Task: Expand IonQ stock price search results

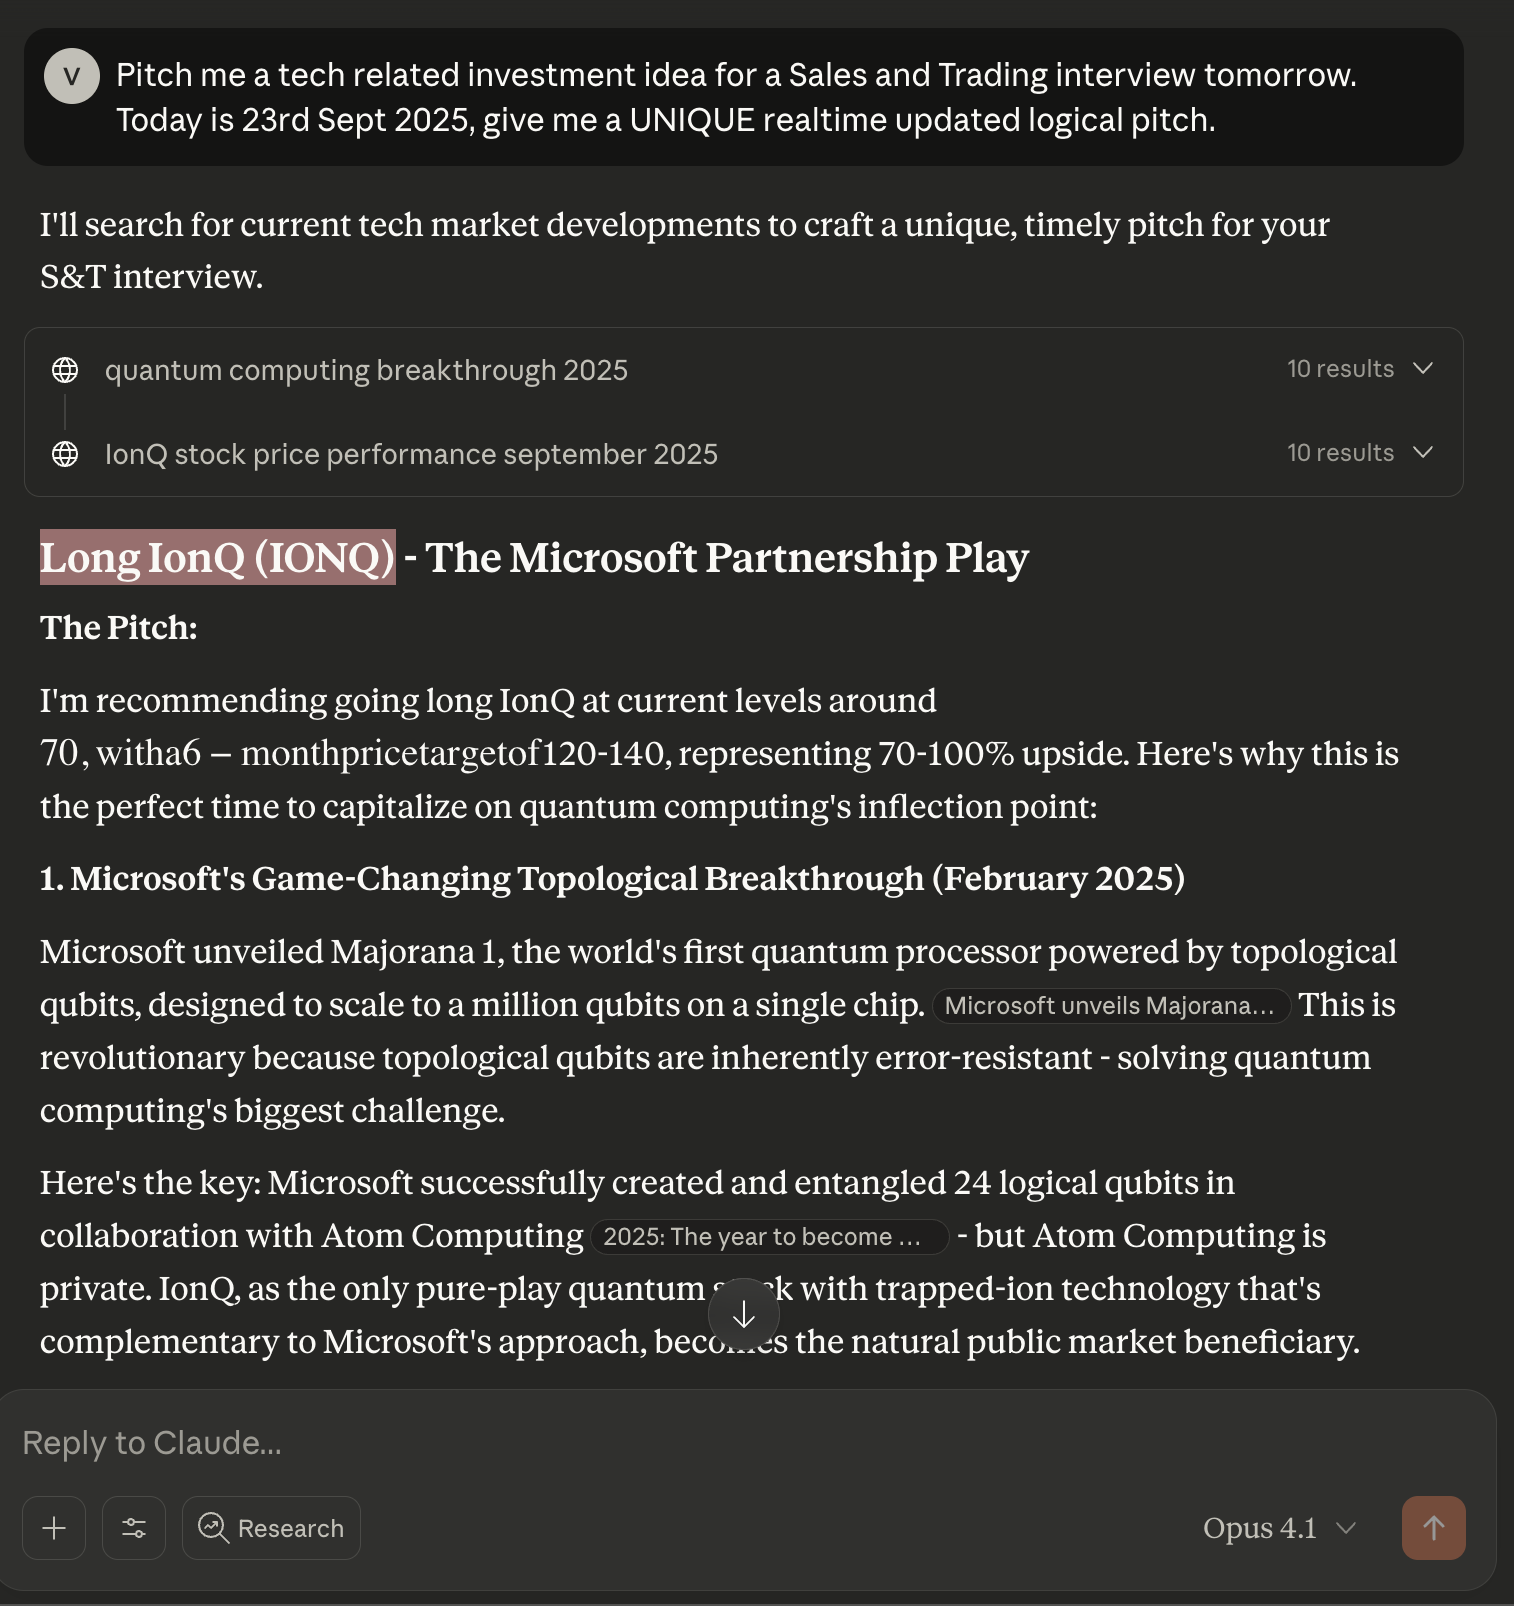Action: 1423,453
